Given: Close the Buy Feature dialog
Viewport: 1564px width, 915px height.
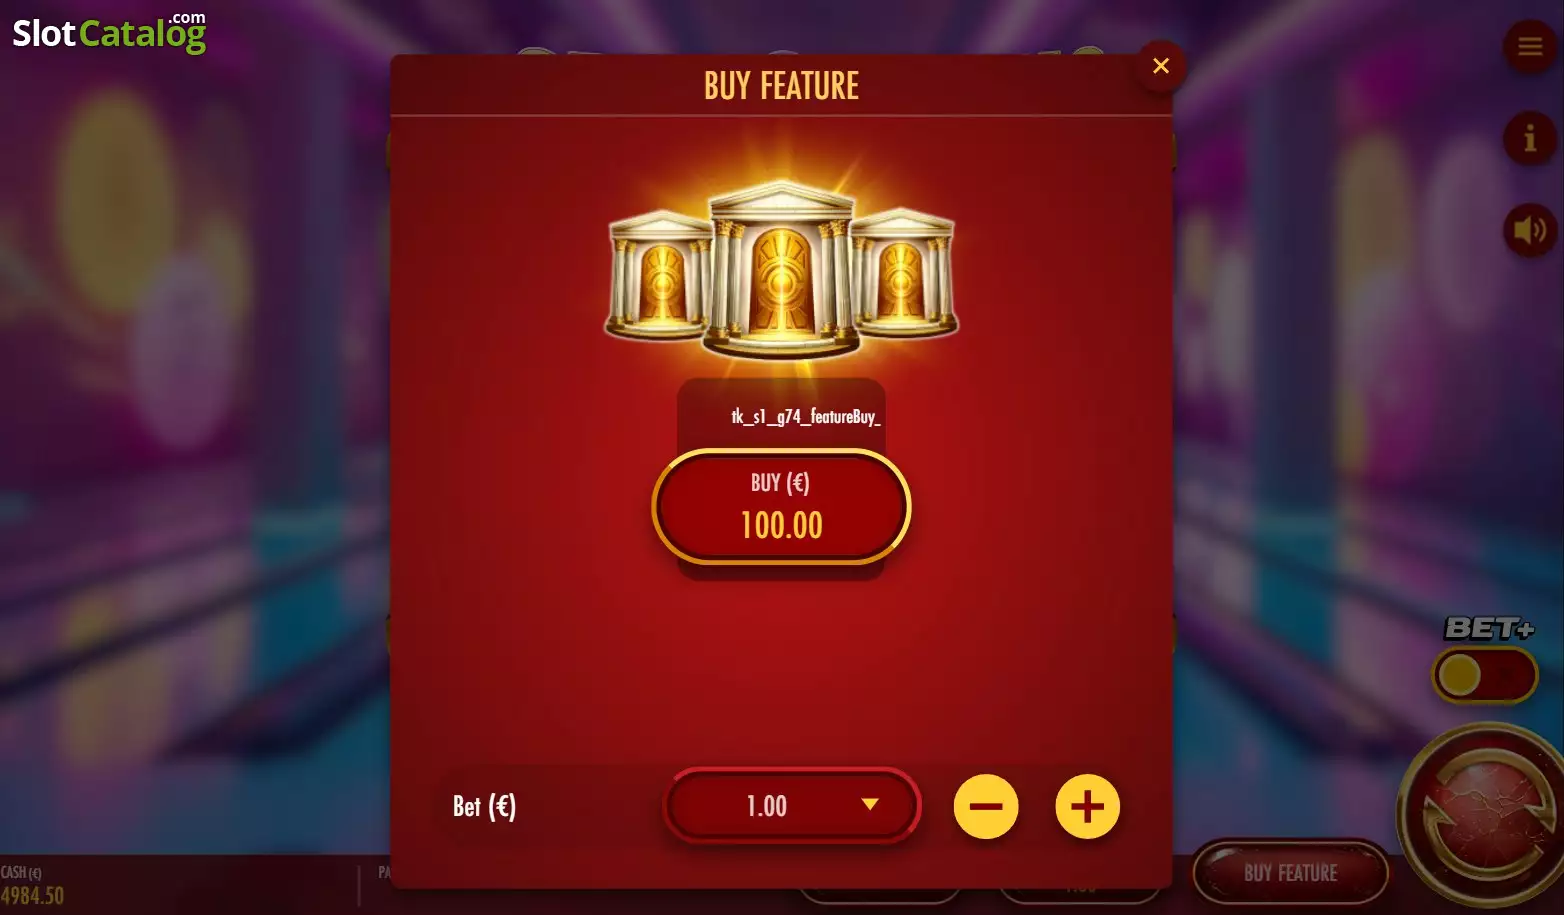Looking at the screenshot, I should pos(1160,66).
